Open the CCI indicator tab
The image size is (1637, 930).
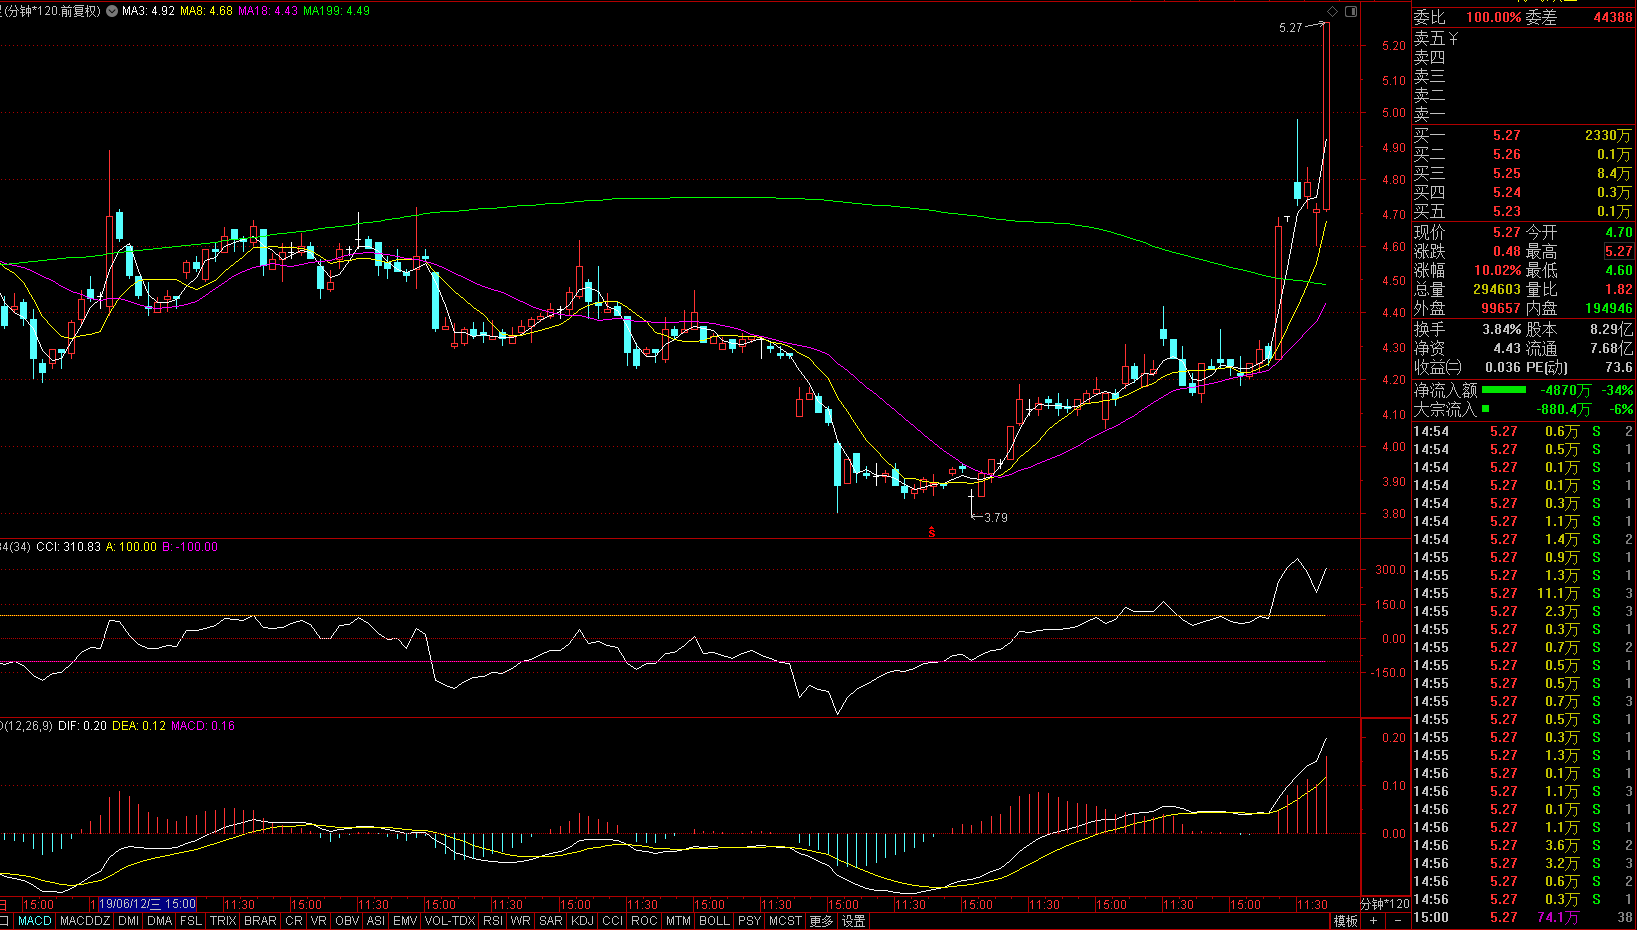613,921
